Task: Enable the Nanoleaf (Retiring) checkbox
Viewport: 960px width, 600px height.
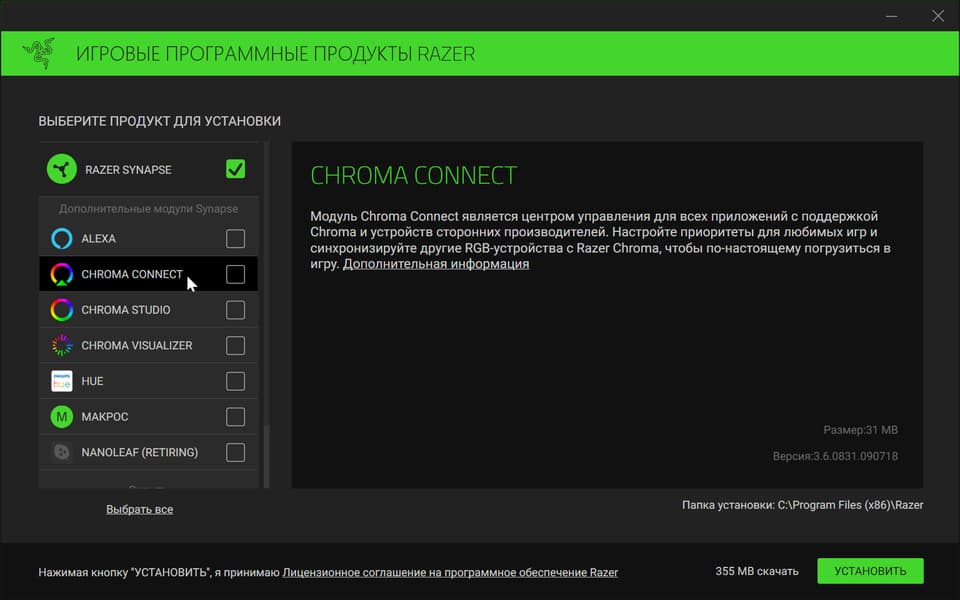Action: coord(236,452)
